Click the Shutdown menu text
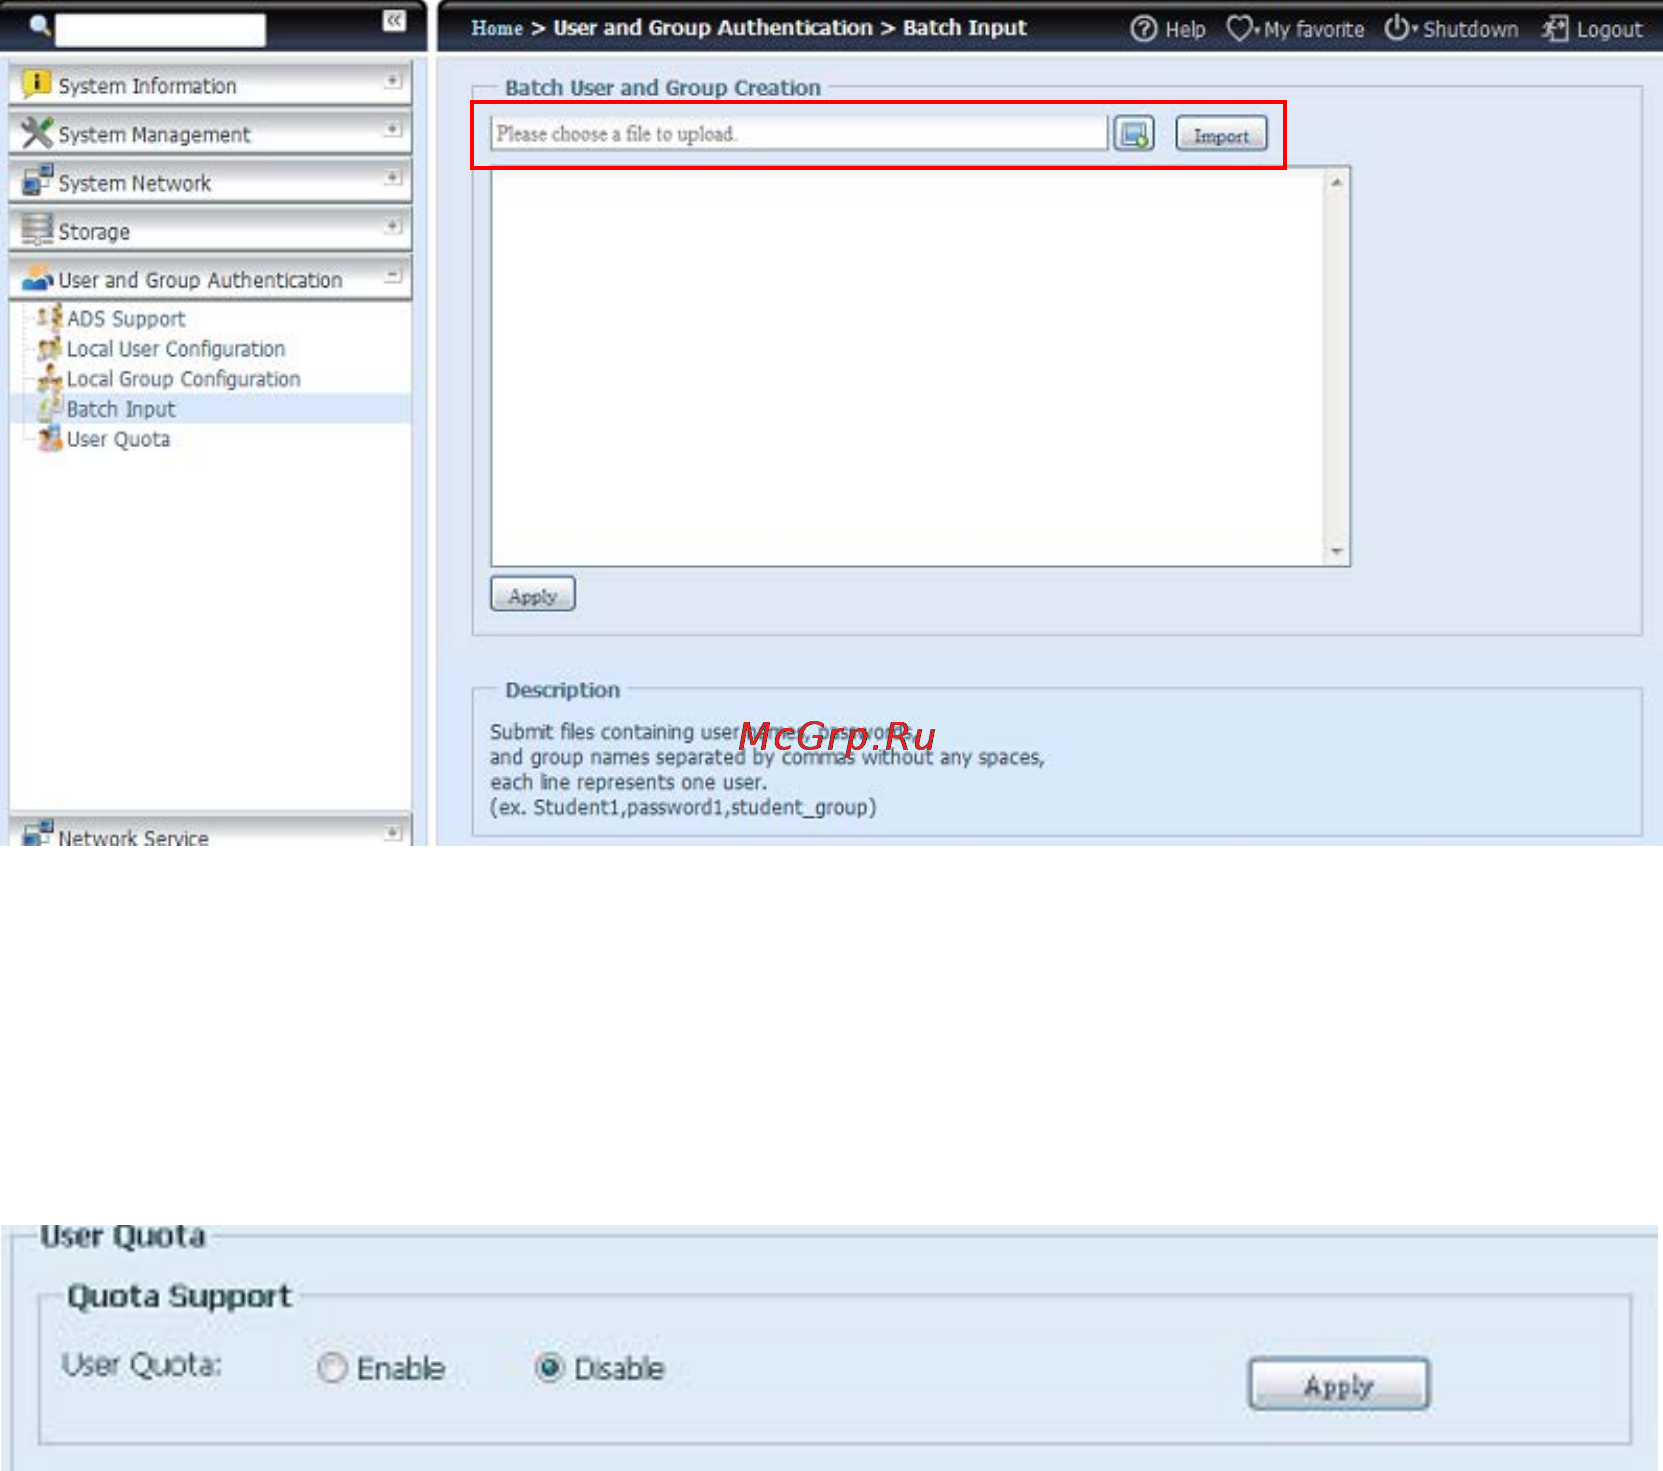The width and height of the screenshot is (1663, 1471). click(x=1470, y=30)
